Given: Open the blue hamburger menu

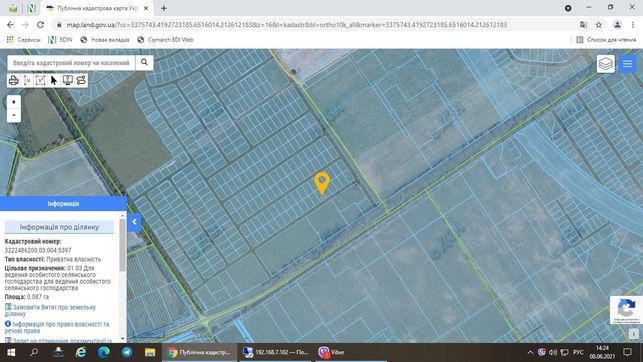Looking at the screenshot, I should click(x=627, y=64).
